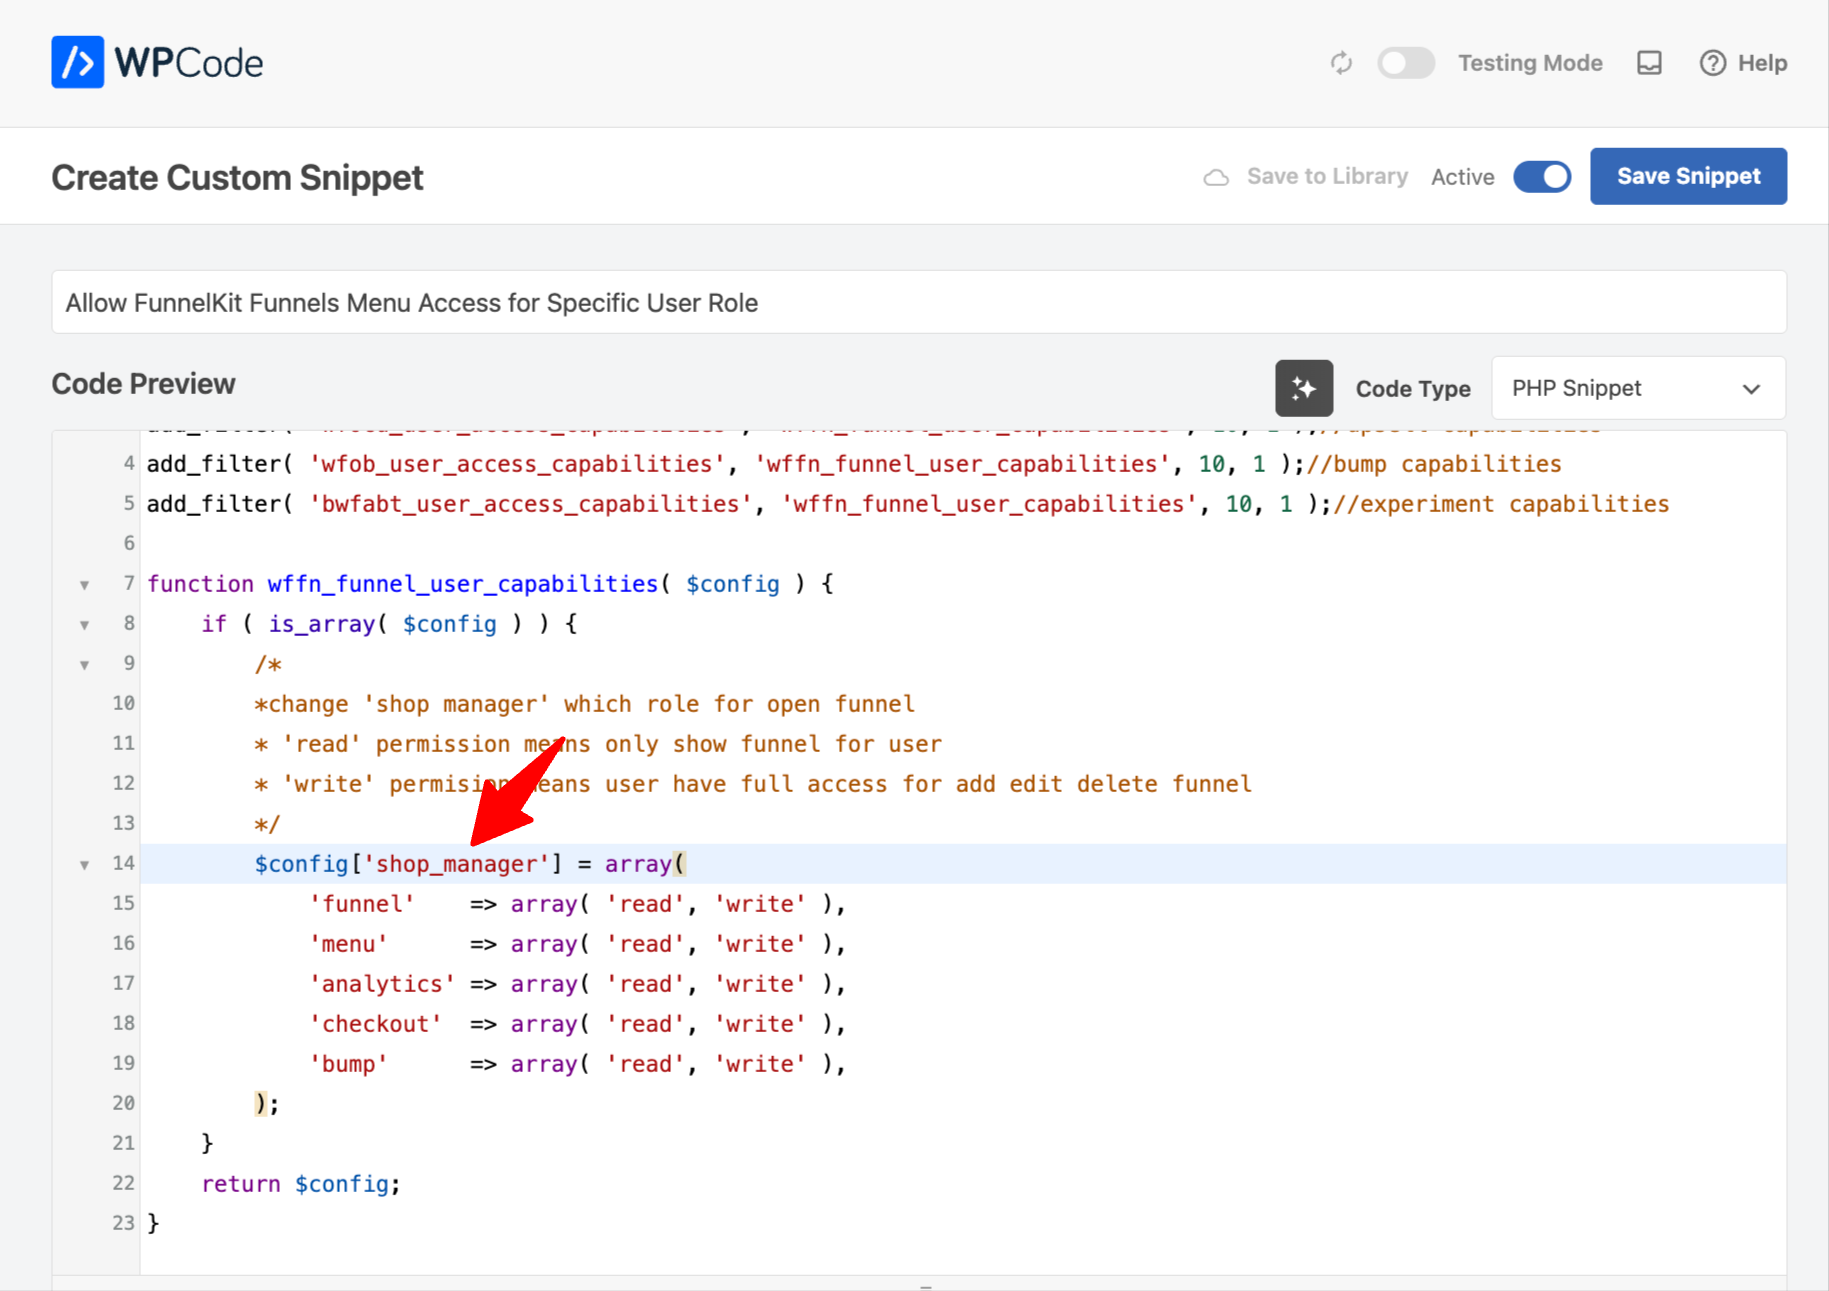Click the cloud icon beside Save to Library
The image size is (1829, 1291).
[1216, 176]
